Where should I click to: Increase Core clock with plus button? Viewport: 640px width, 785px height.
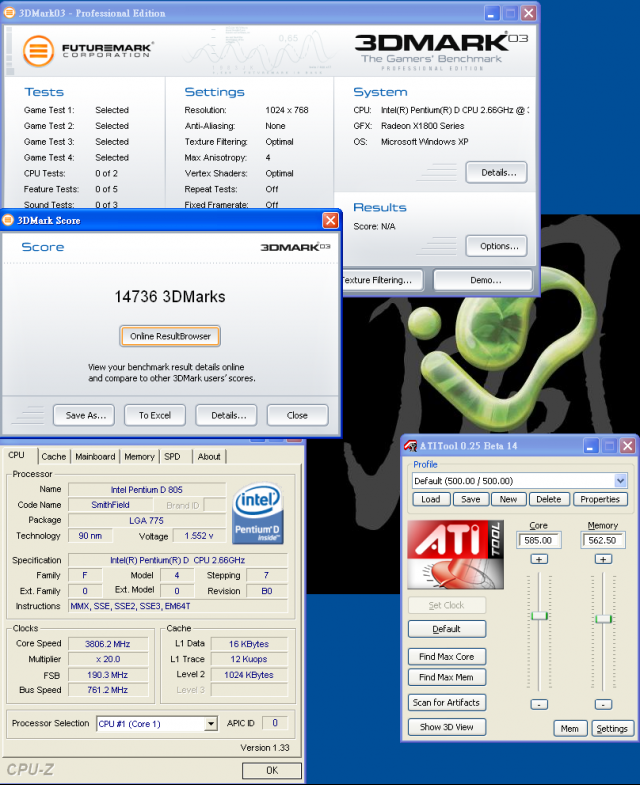tap(539, 559)
